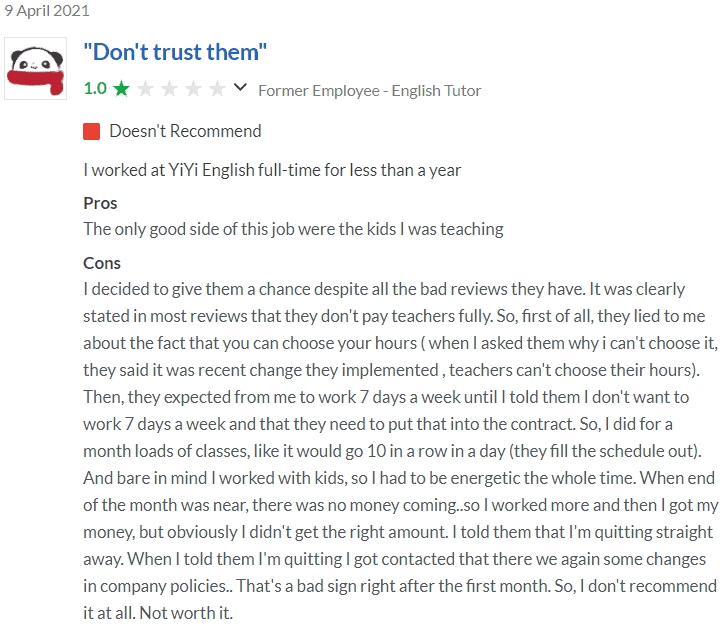The width and height of the screenshot is (724, 626).
Task: Click the second gray rating star
Action: [145, 89]
